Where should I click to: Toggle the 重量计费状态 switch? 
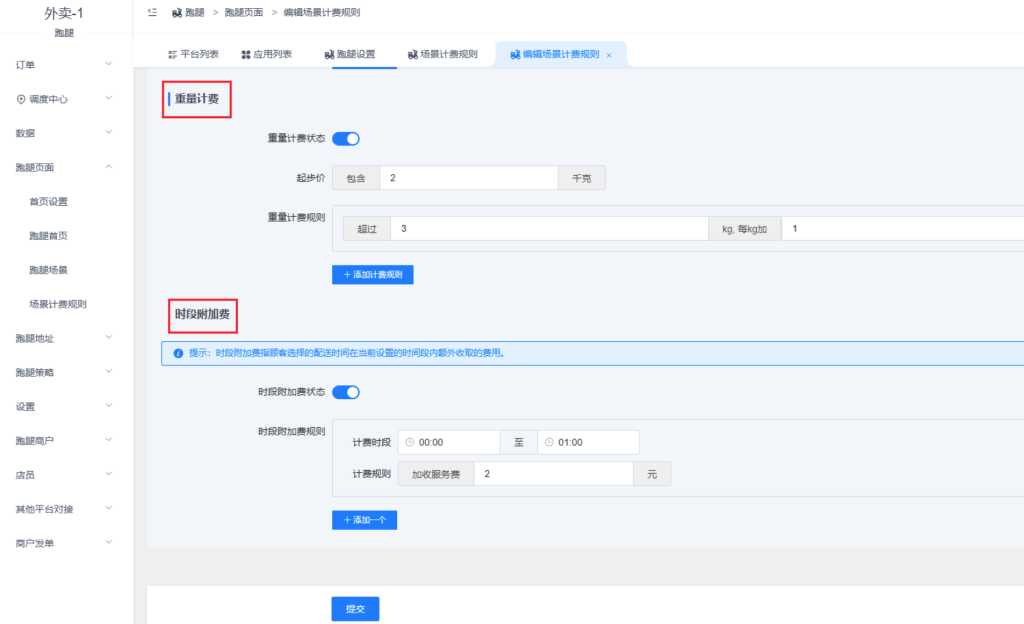345,139
